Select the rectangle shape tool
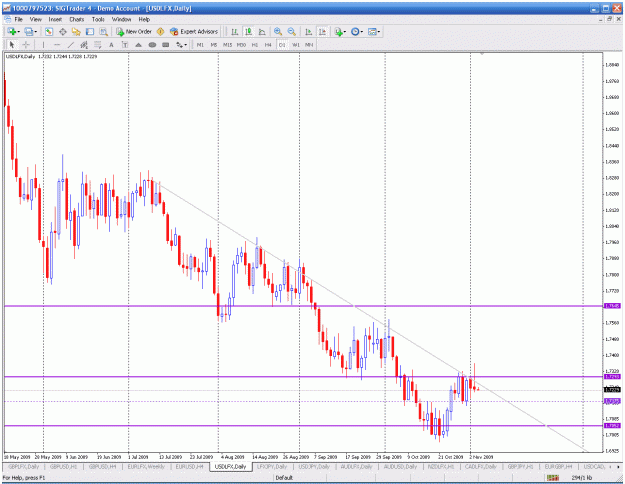 165,45
